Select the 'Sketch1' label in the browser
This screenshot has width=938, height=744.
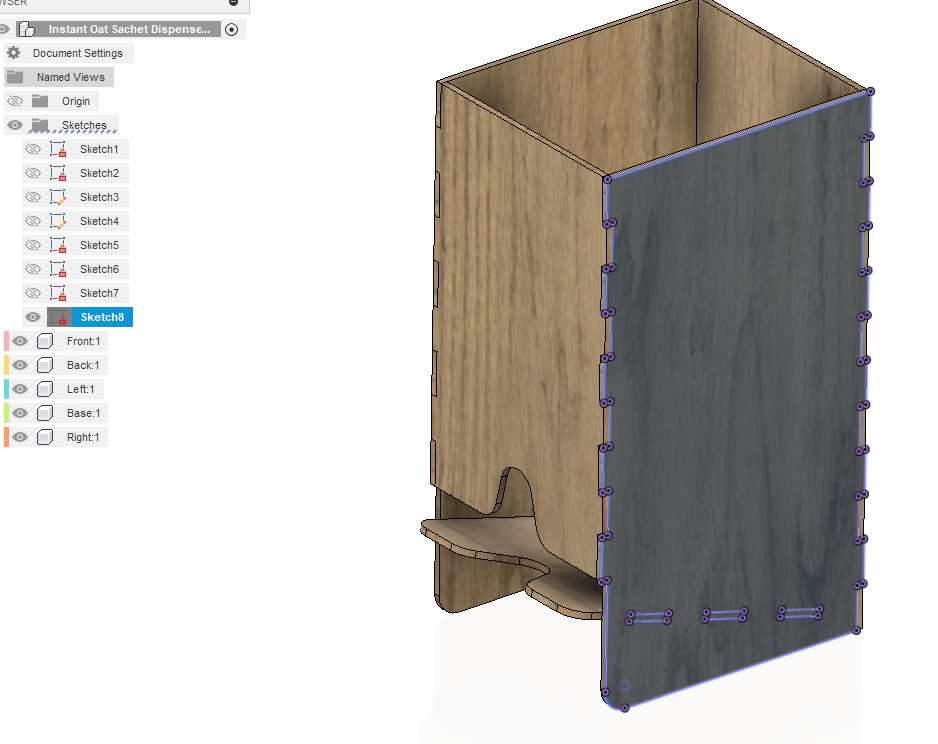tap(99, 149)
